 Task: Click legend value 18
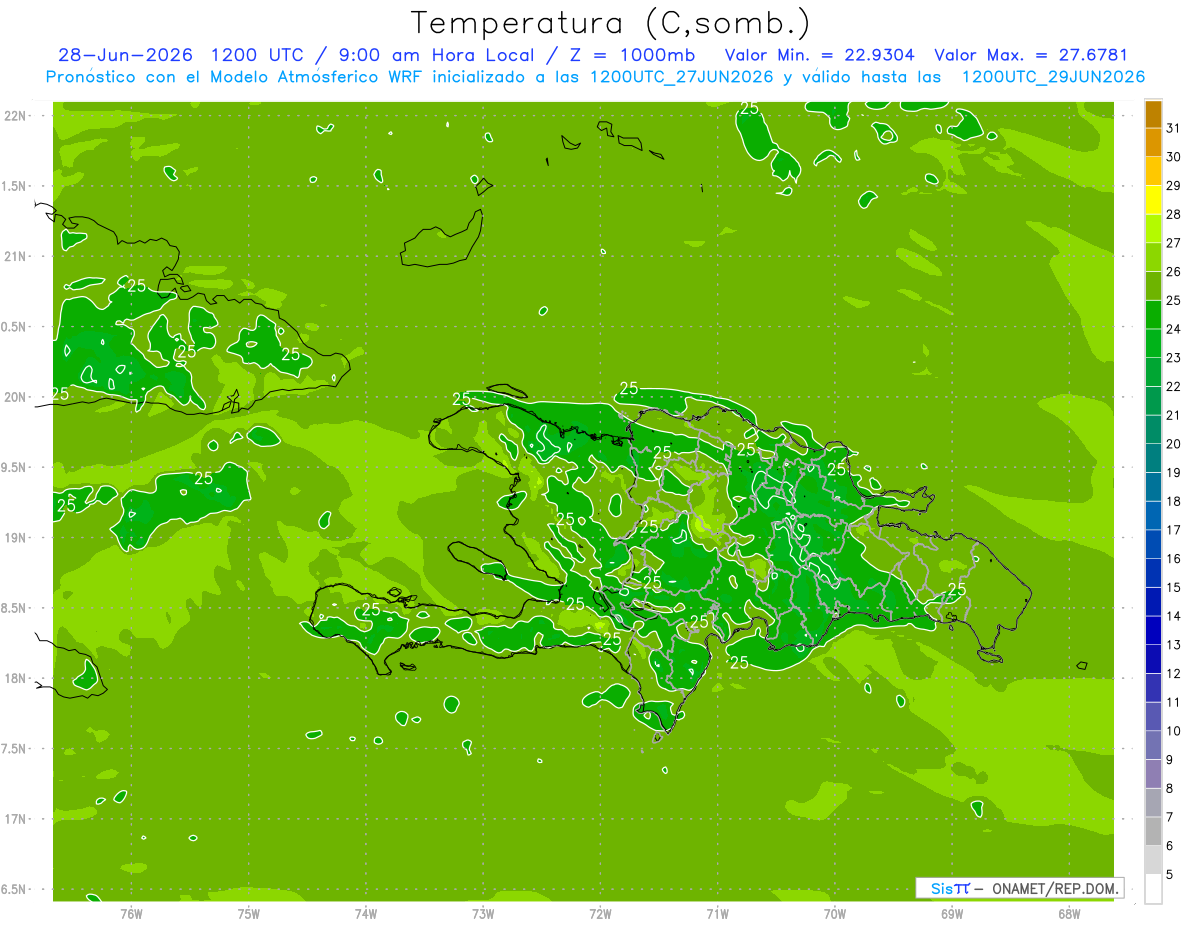click(x=1174, y=502)
